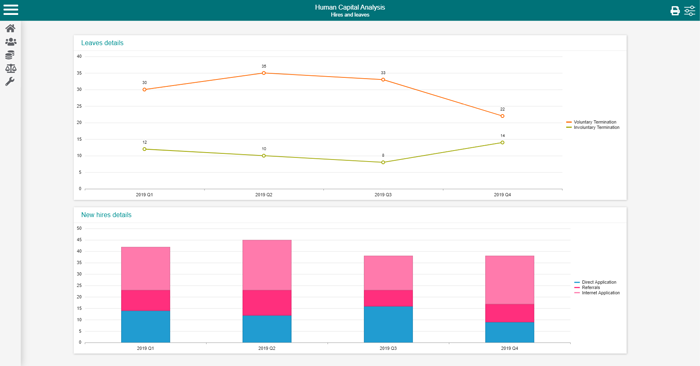Click the 2019 Q3 Internet Application bar segment
700x366 pixels.
pos(388,273)
